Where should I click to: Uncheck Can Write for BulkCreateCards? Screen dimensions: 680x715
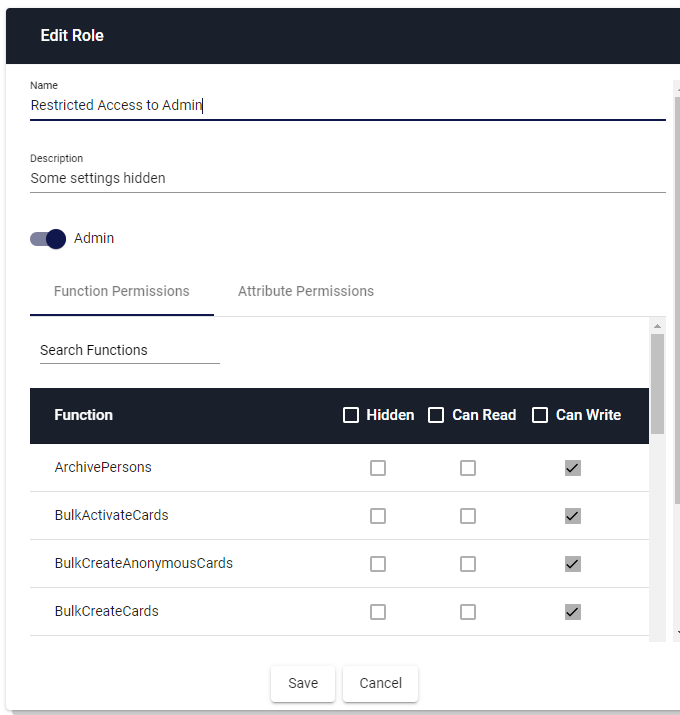[x=573, y=612]
